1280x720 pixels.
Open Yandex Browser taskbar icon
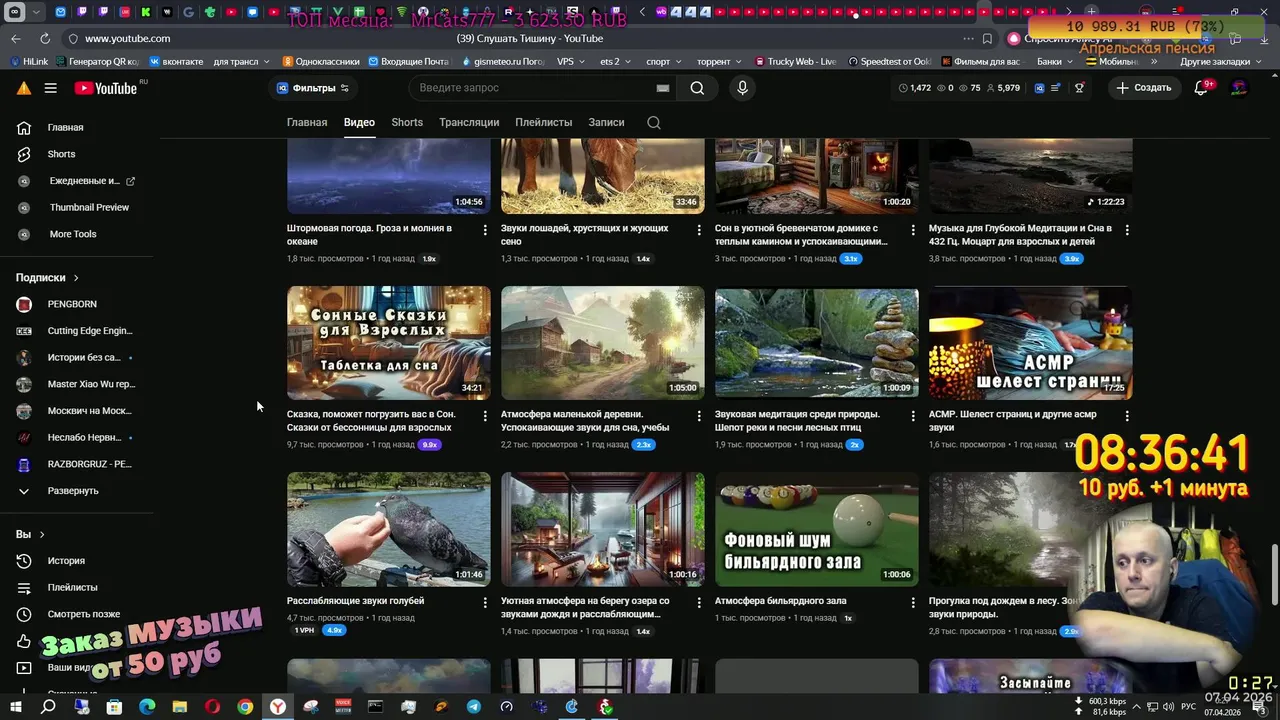[x=278, y=707]
